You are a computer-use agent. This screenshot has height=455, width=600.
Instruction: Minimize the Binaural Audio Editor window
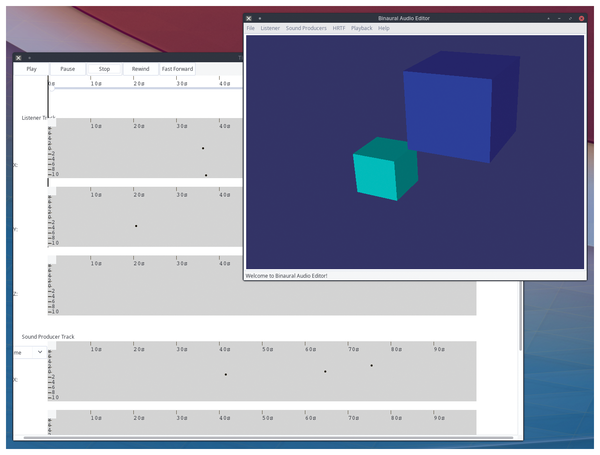tap(559, 18)
